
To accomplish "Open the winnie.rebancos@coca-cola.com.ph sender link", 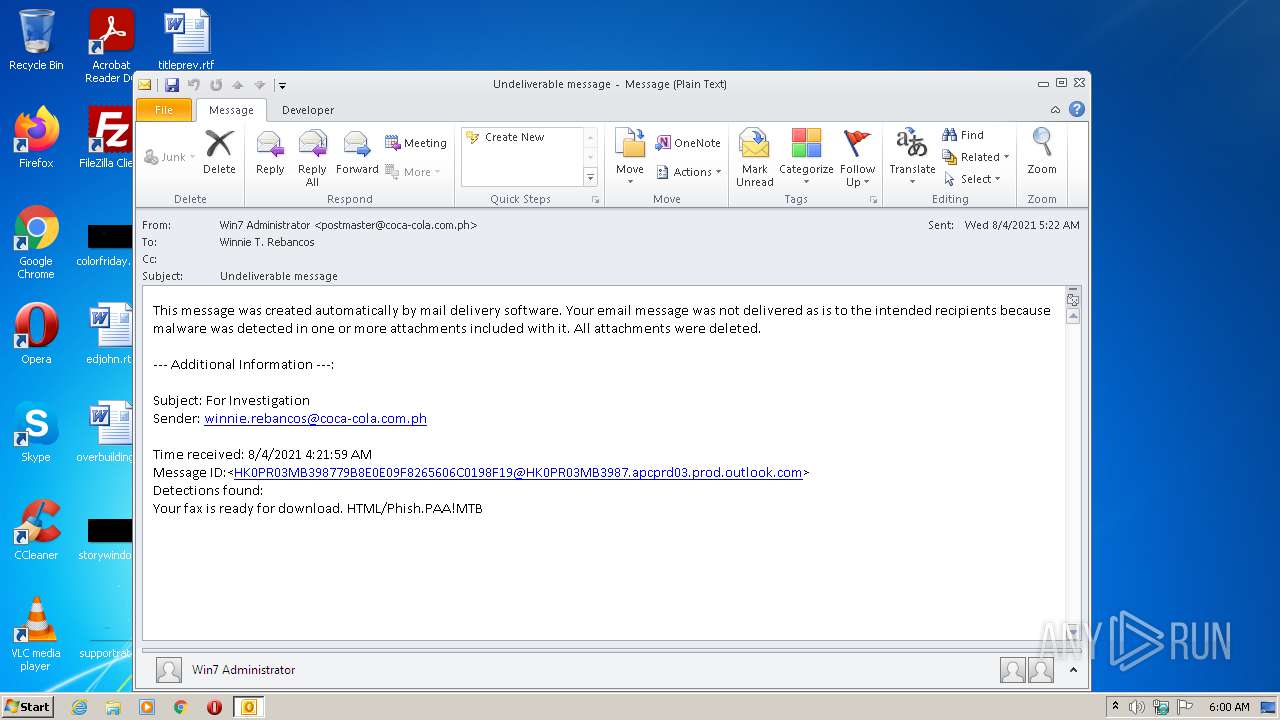I will pyautogui.click(x=316, y=418).
